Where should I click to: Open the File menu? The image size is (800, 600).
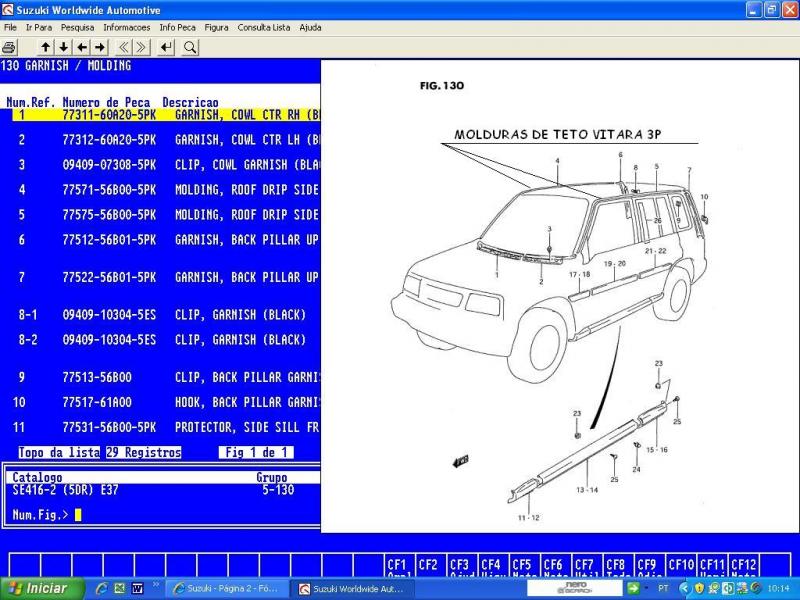(10, 28)
